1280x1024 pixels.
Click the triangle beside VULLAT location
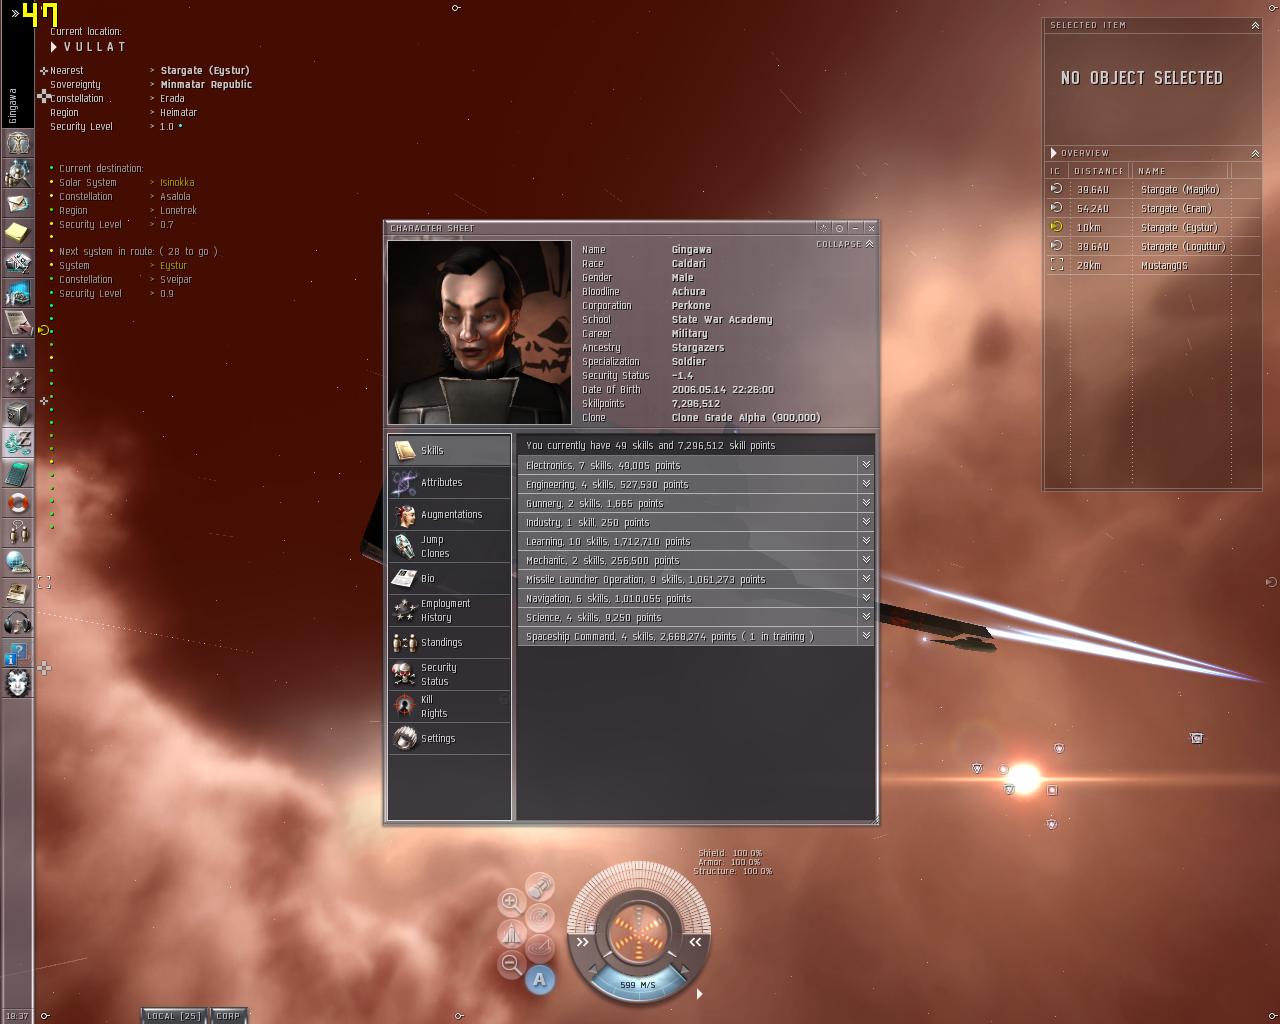tap(54, 47)
